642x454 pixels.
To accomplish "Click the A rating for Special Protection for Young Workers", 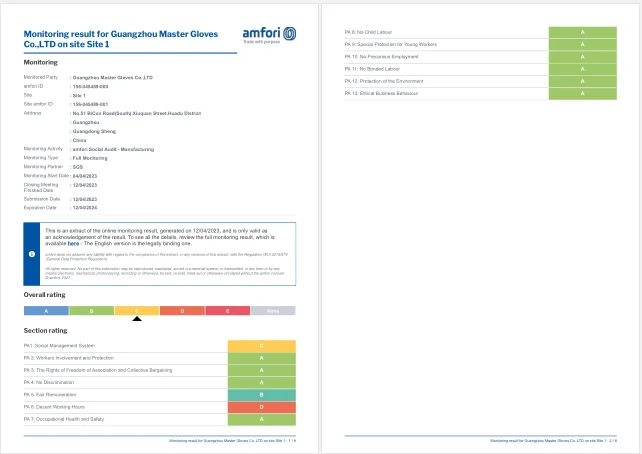I will (583, 45).
